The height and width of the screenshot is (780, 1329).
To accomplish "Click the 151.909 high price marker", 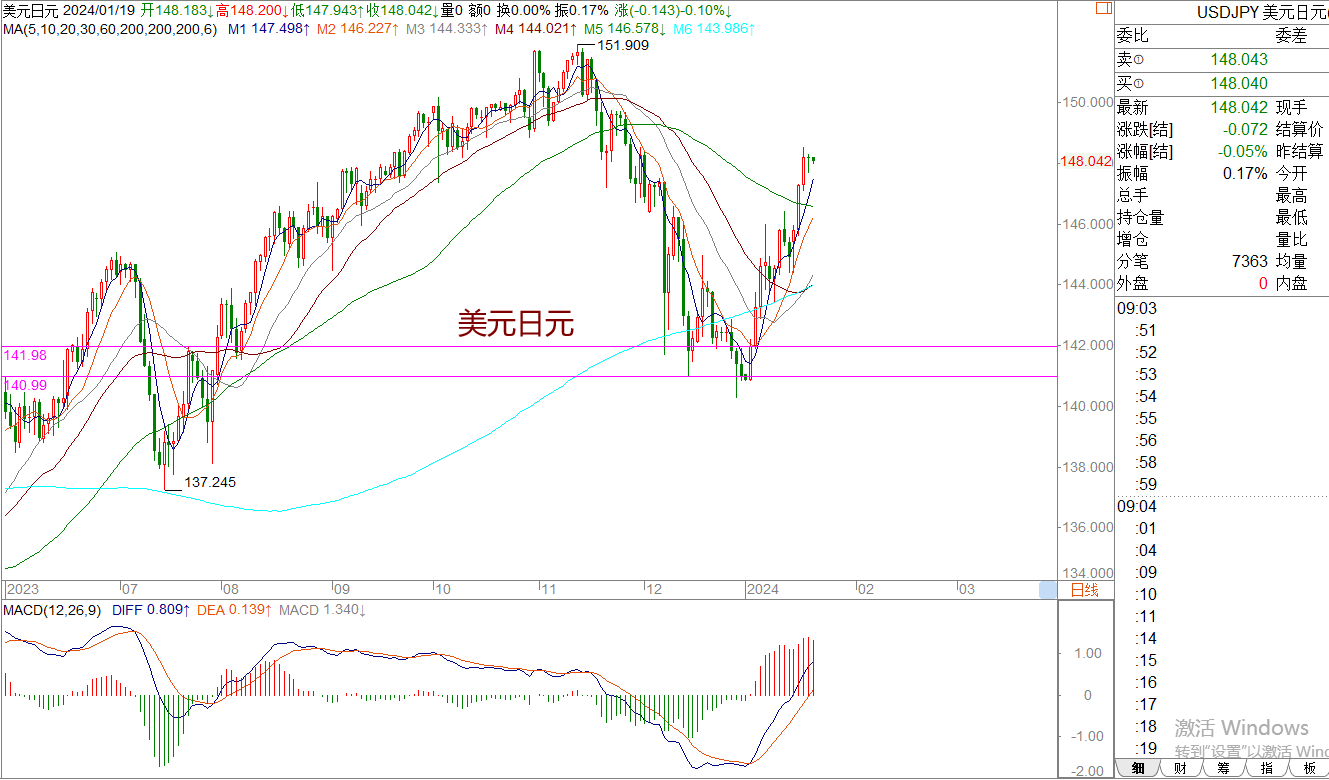I will pyautogui.click(x=622, y=46).
